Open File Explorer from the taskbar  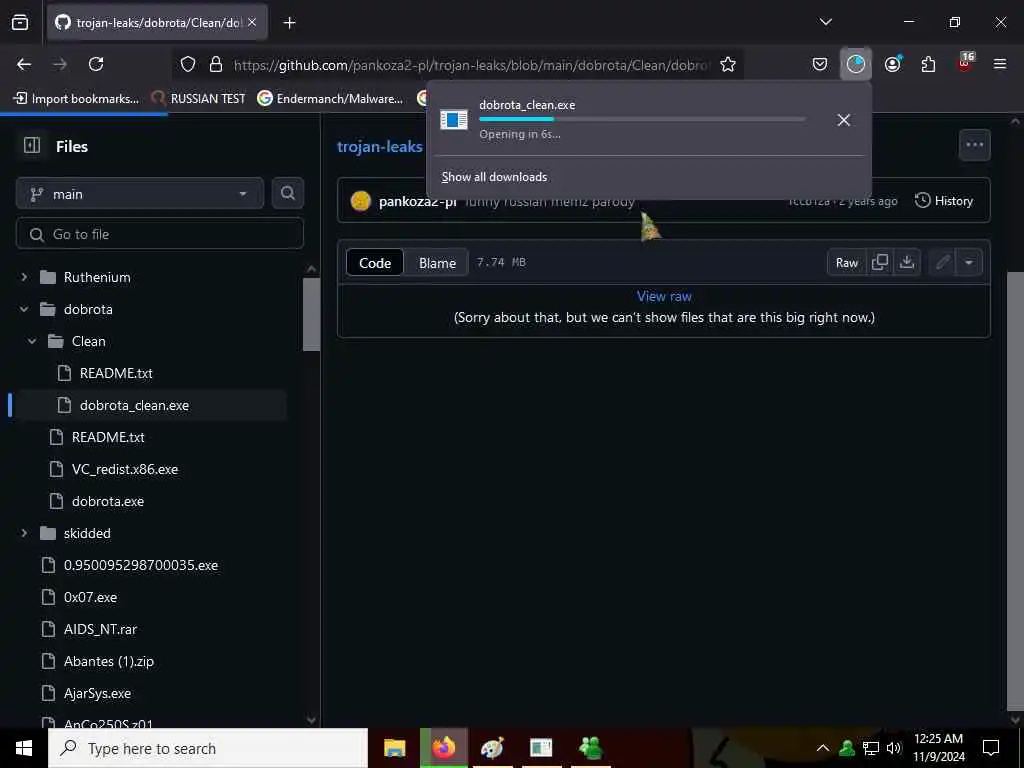tap(394, 748)
